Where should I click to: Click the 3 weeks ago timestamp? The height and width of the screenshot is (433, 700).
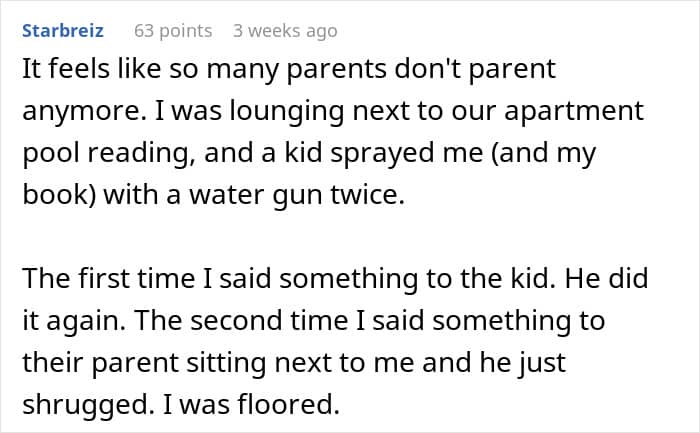[285, 31]
